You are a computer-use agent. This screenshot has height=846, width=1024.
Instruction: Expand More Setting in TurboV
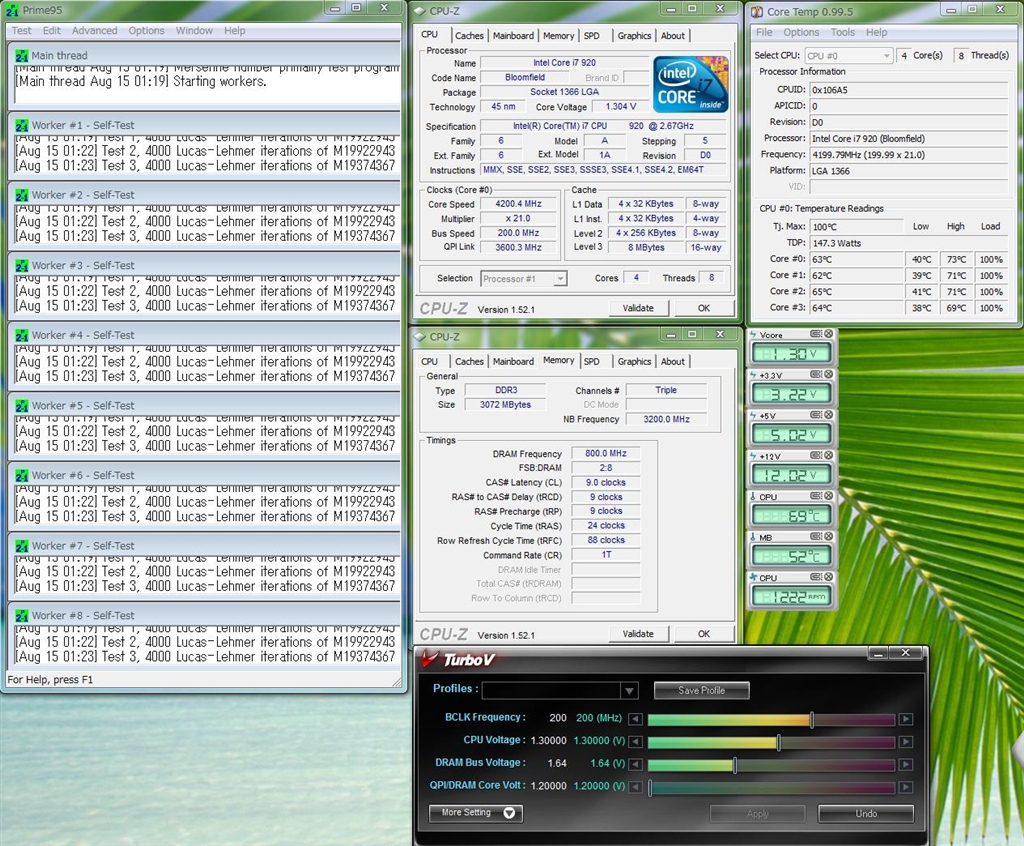[478, 813]
